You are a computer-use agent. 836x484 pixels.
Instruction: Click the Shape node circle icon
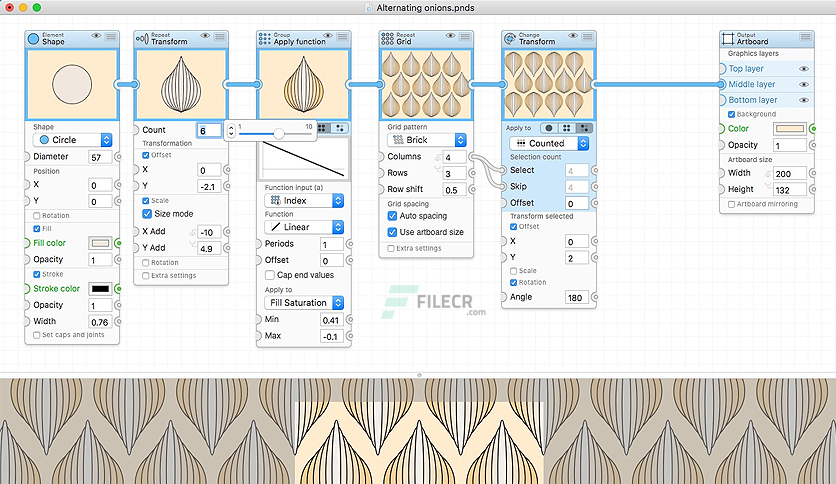[x=33, y=38]
